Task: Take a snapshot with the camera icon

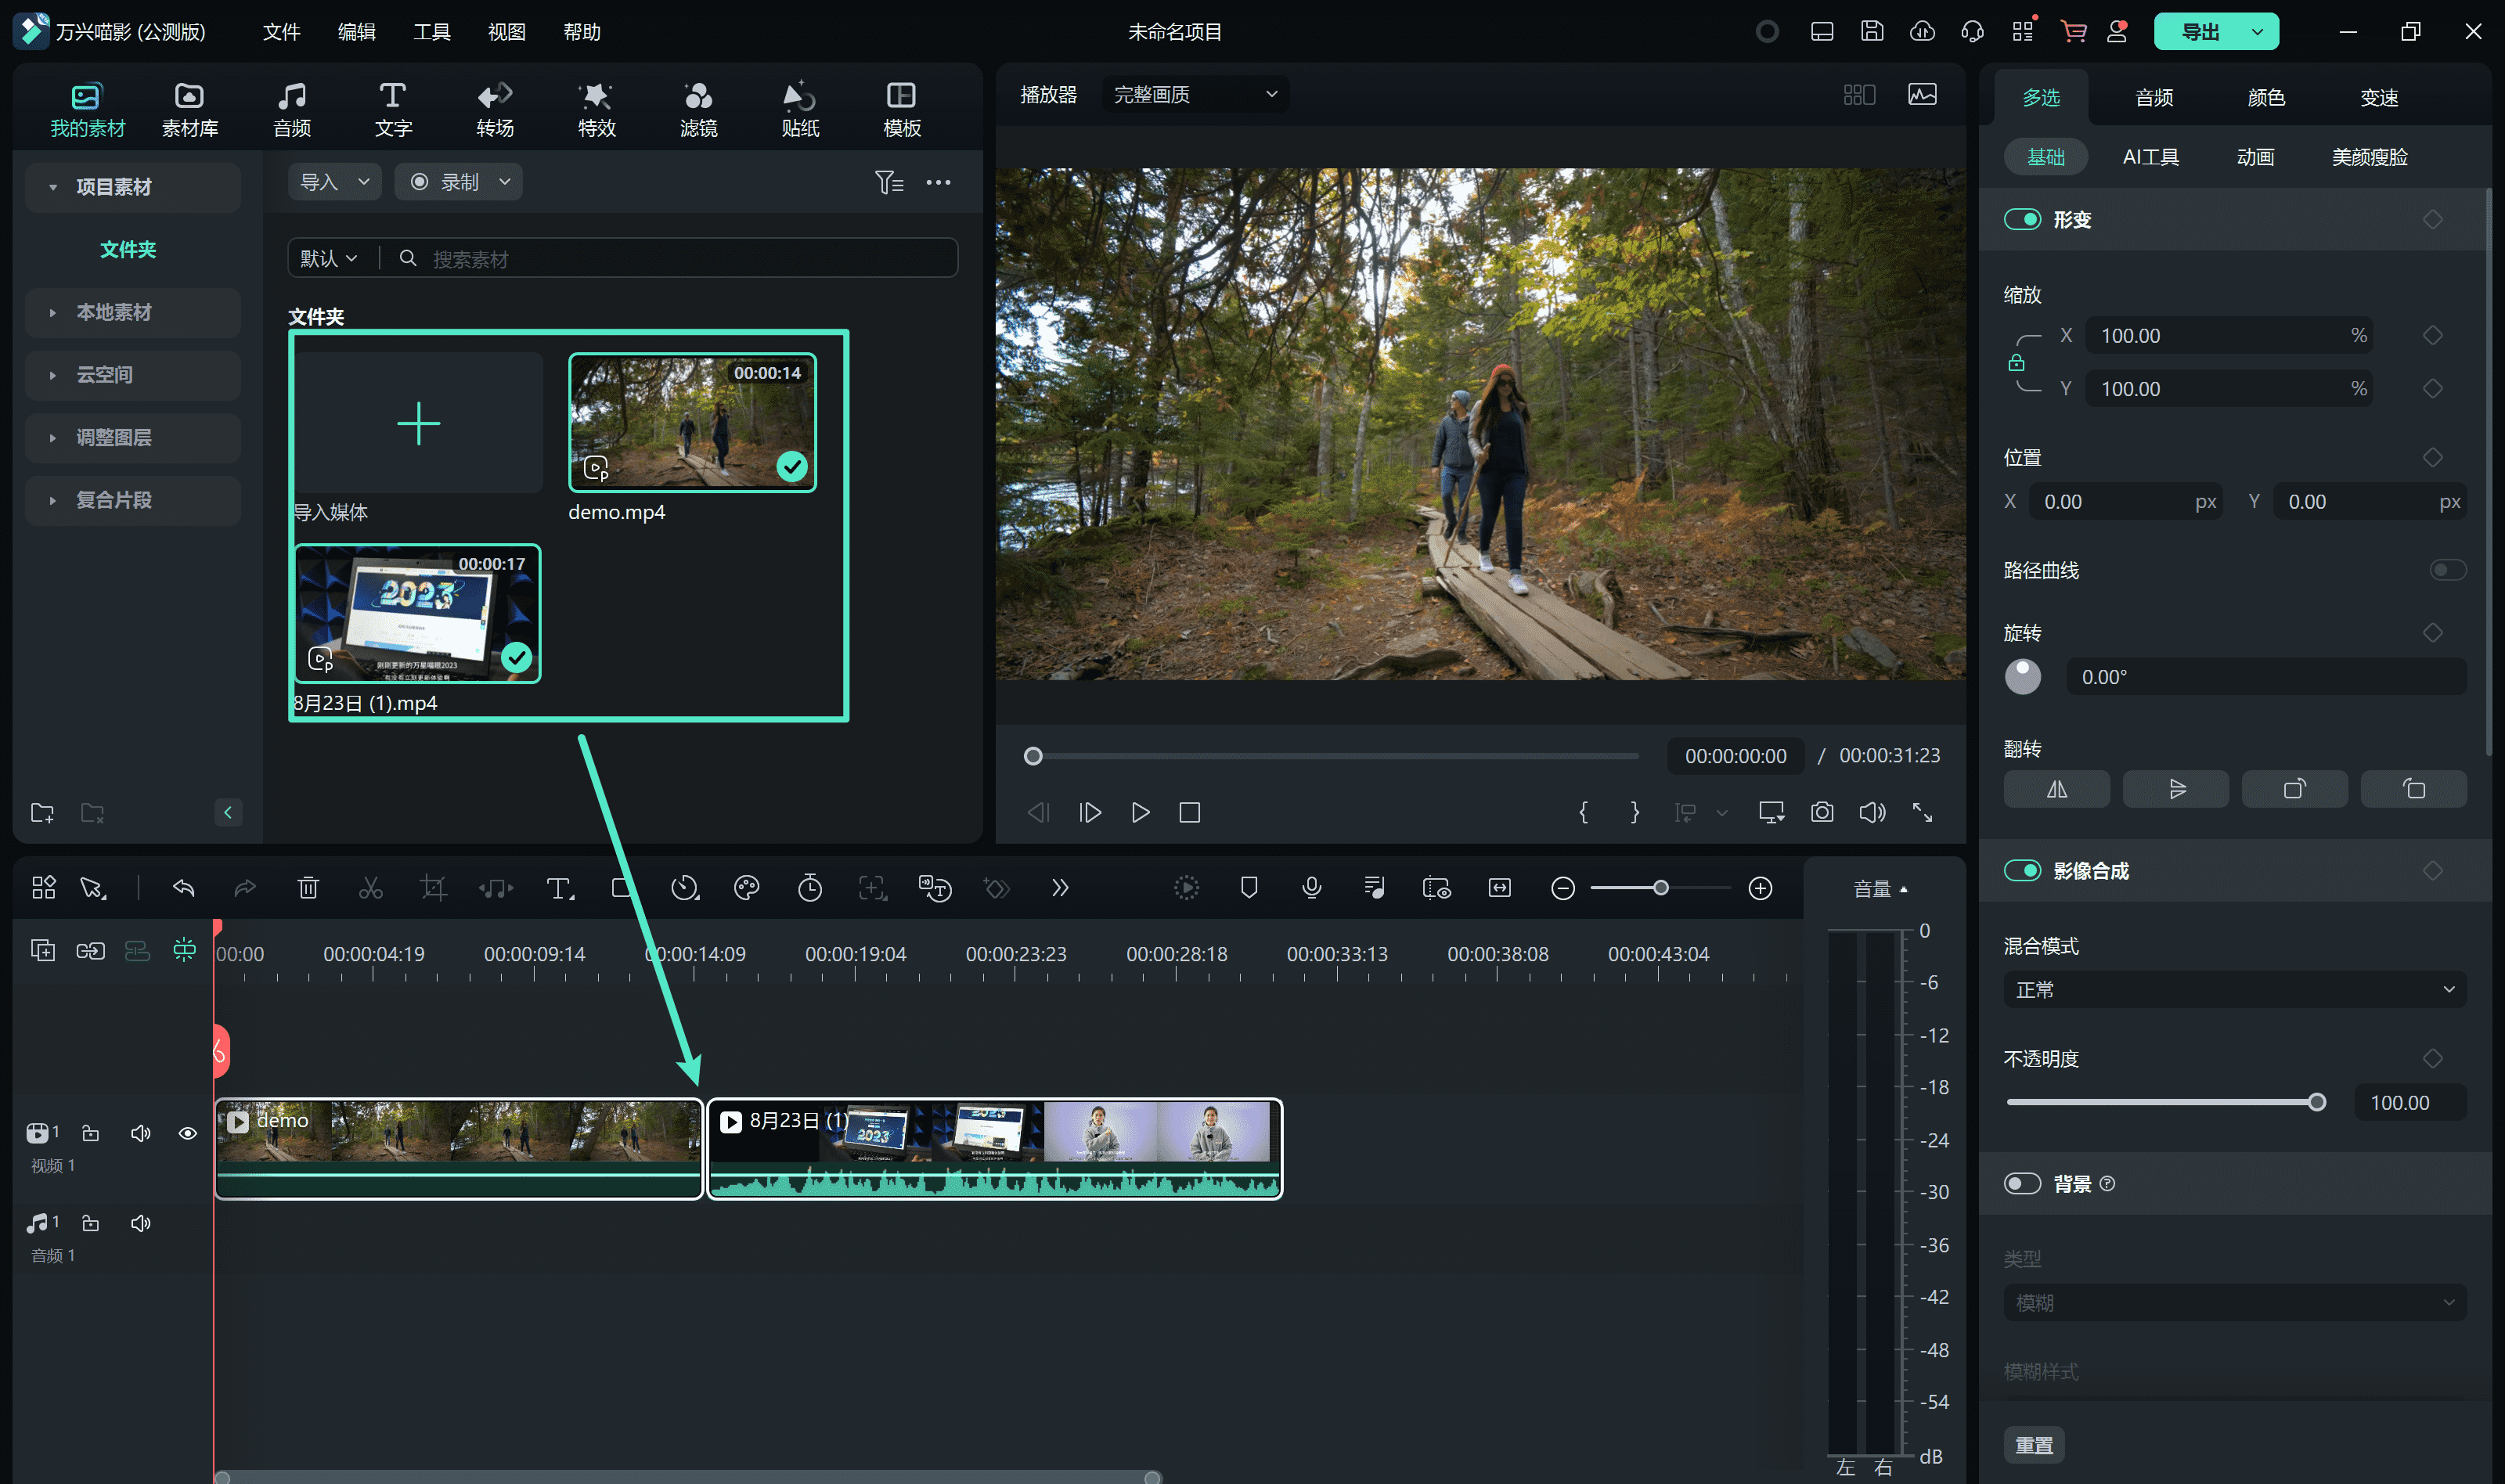Action: pos(1821,812)
